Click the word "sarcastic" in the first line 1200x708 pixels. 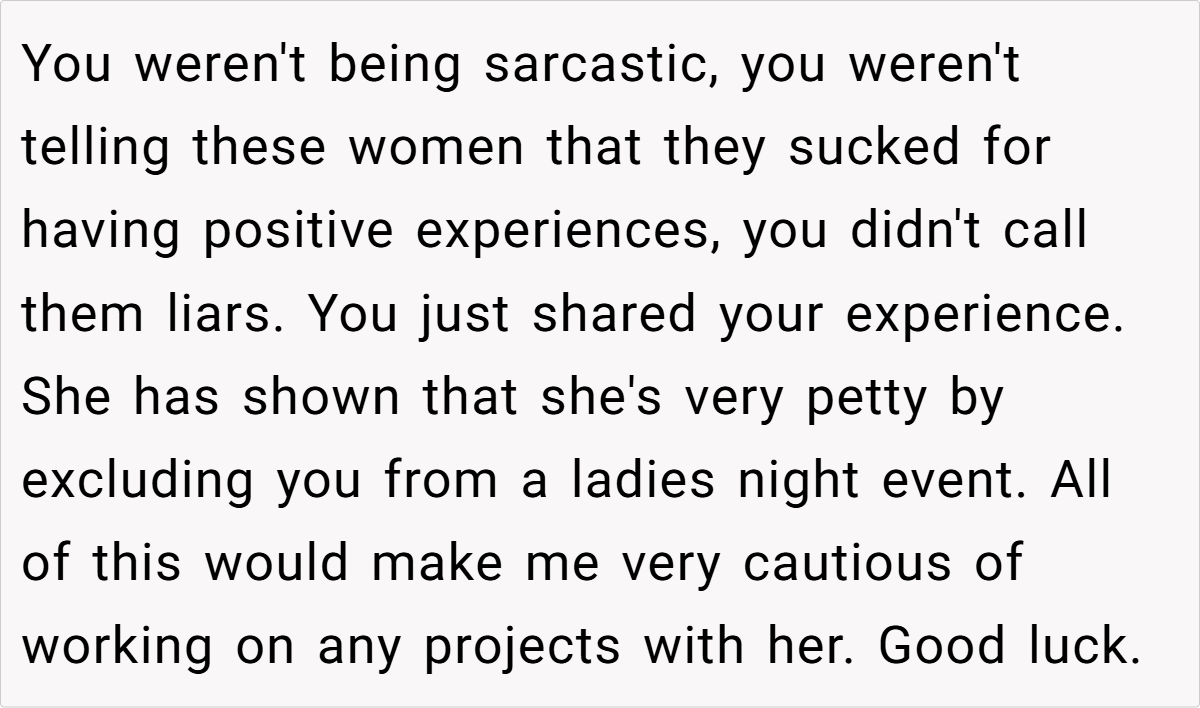click(x=597, y=66)
